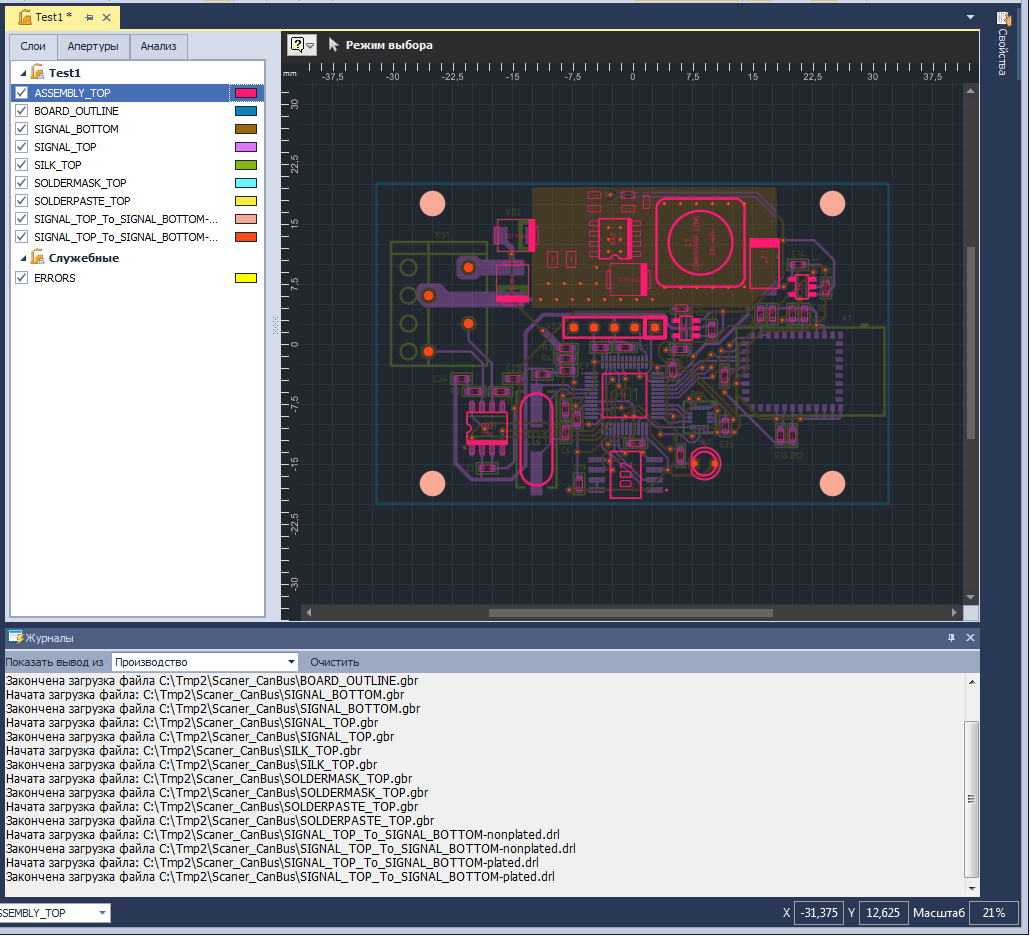
Task: Click the Очистить log button
Action: tap(334, 662)
